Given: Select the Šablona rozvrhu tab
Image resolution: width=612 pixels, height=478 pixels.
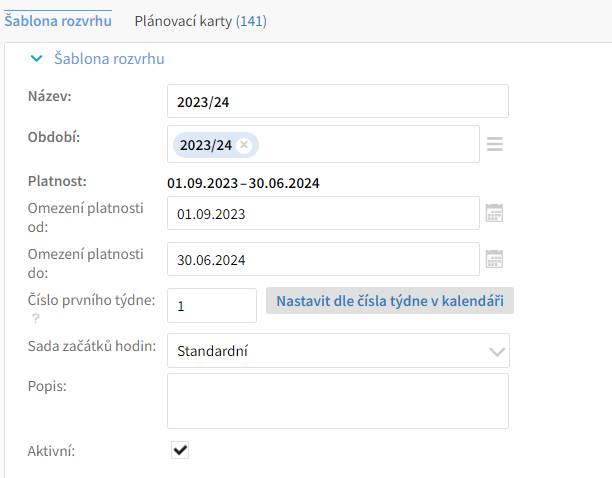Looking at the screenshot, I should [x=58, y=21].
